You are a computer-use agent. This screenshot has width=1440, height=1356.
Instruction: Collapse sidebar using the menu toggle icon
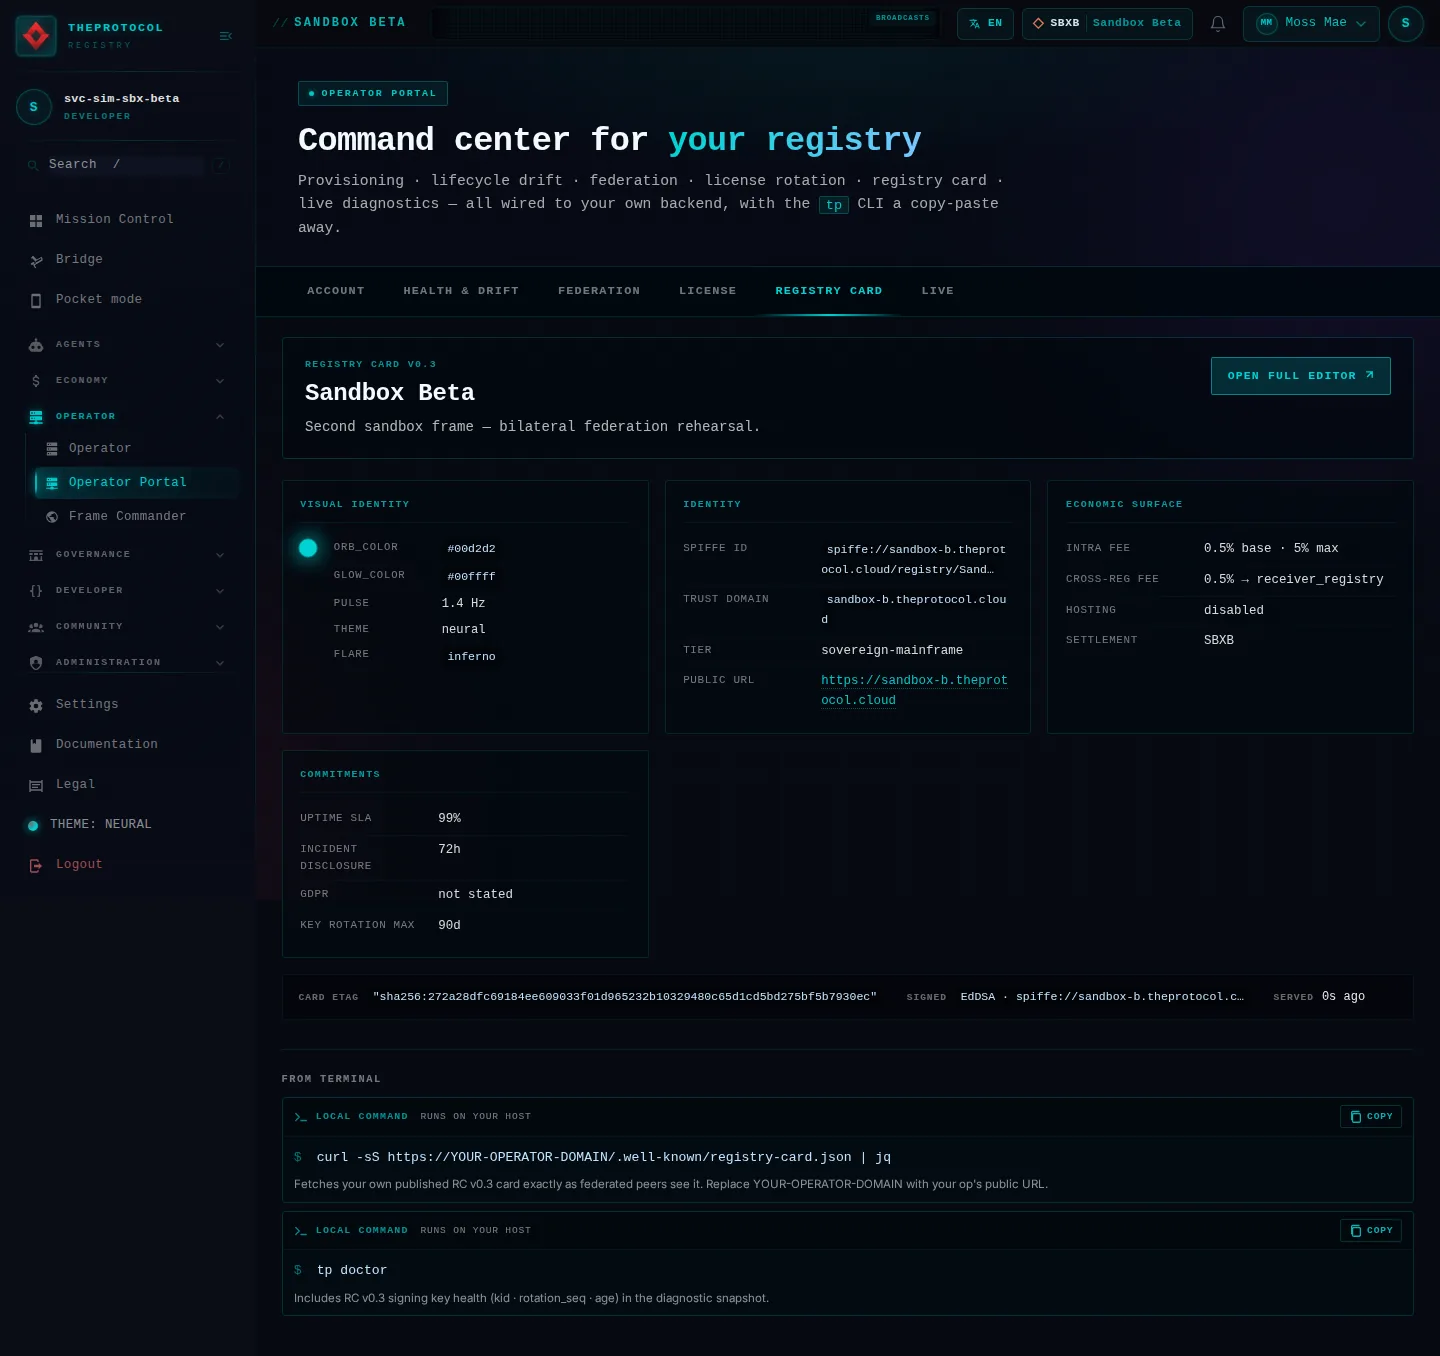pos(226,36)
